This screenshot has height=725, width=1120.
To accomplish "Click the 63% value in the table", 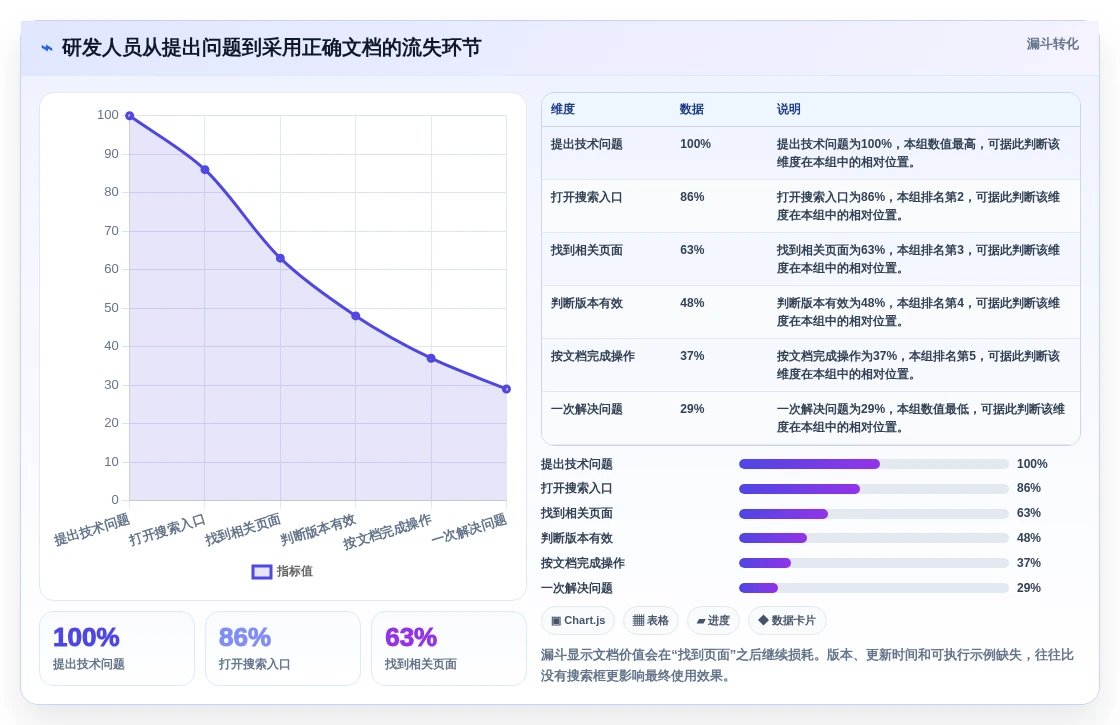I will [692, 250].
